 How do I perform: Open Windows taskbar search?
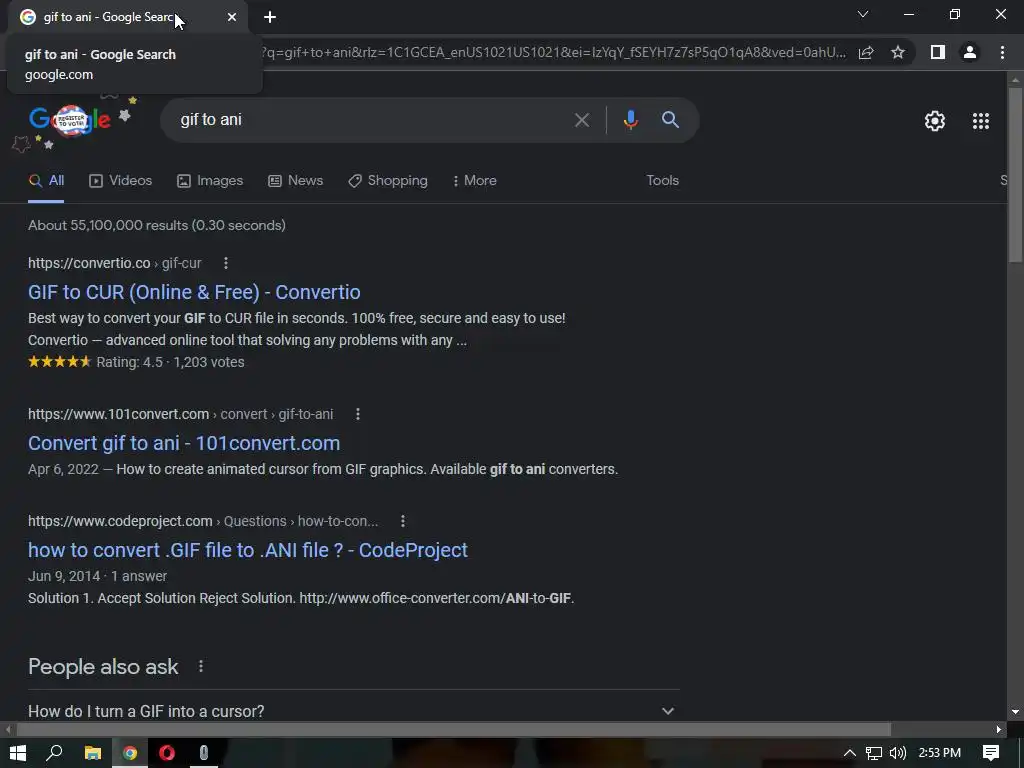tap(54, 753)
